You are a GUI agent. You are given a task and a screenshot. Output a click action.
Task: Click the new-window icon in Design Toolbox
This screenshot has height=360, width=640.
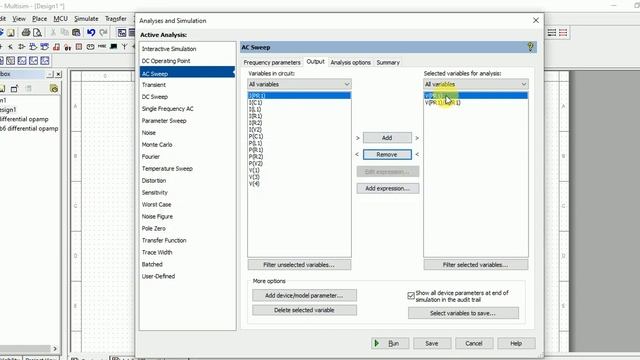coord(14,89)
